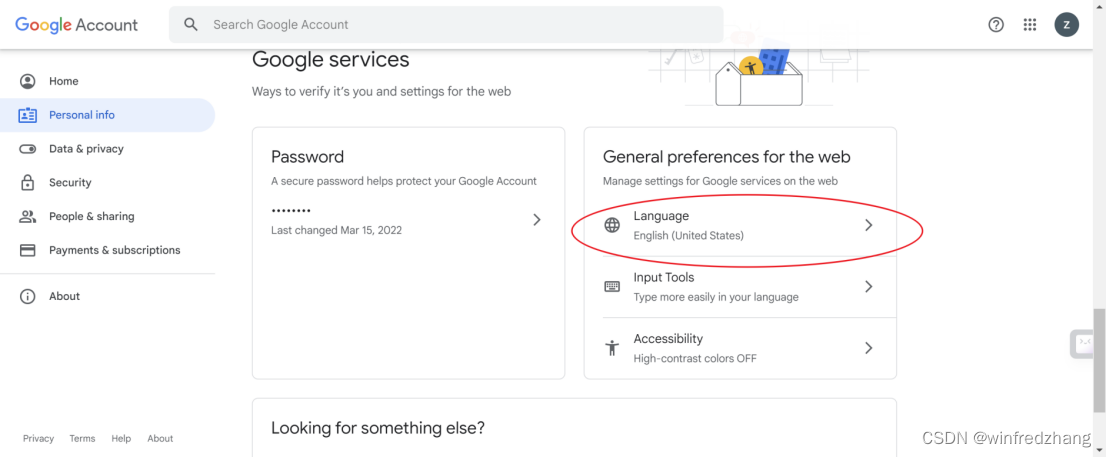The image size is (1106, 457).
Task: Open the Google apps grid
Action: [1029, 25]
